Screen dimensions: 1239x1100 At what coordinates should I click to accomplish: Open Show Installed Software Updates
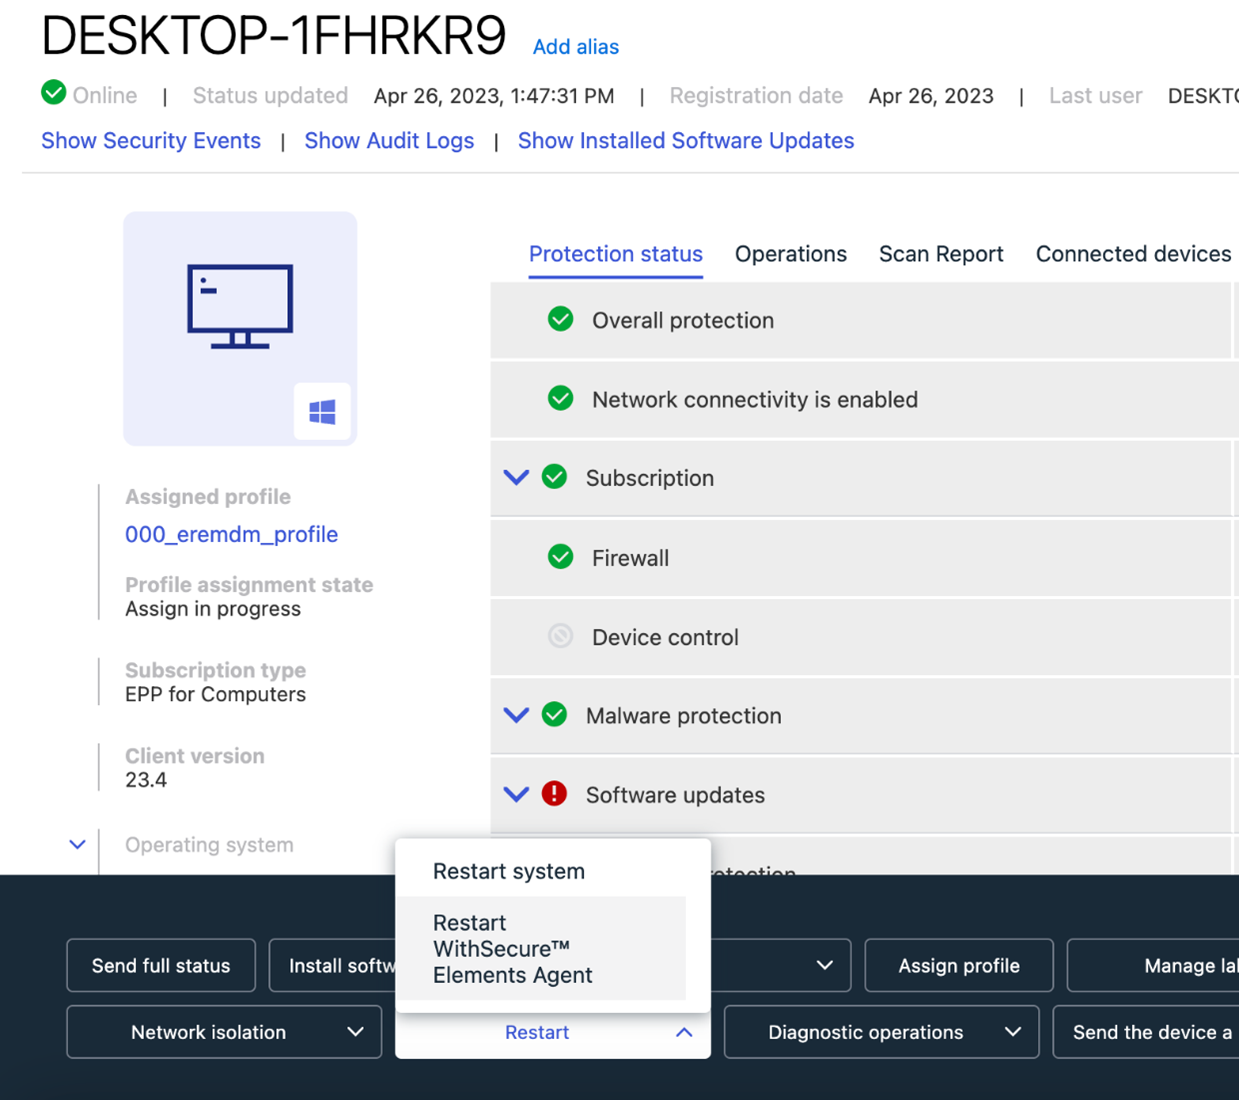click(686, 141)
